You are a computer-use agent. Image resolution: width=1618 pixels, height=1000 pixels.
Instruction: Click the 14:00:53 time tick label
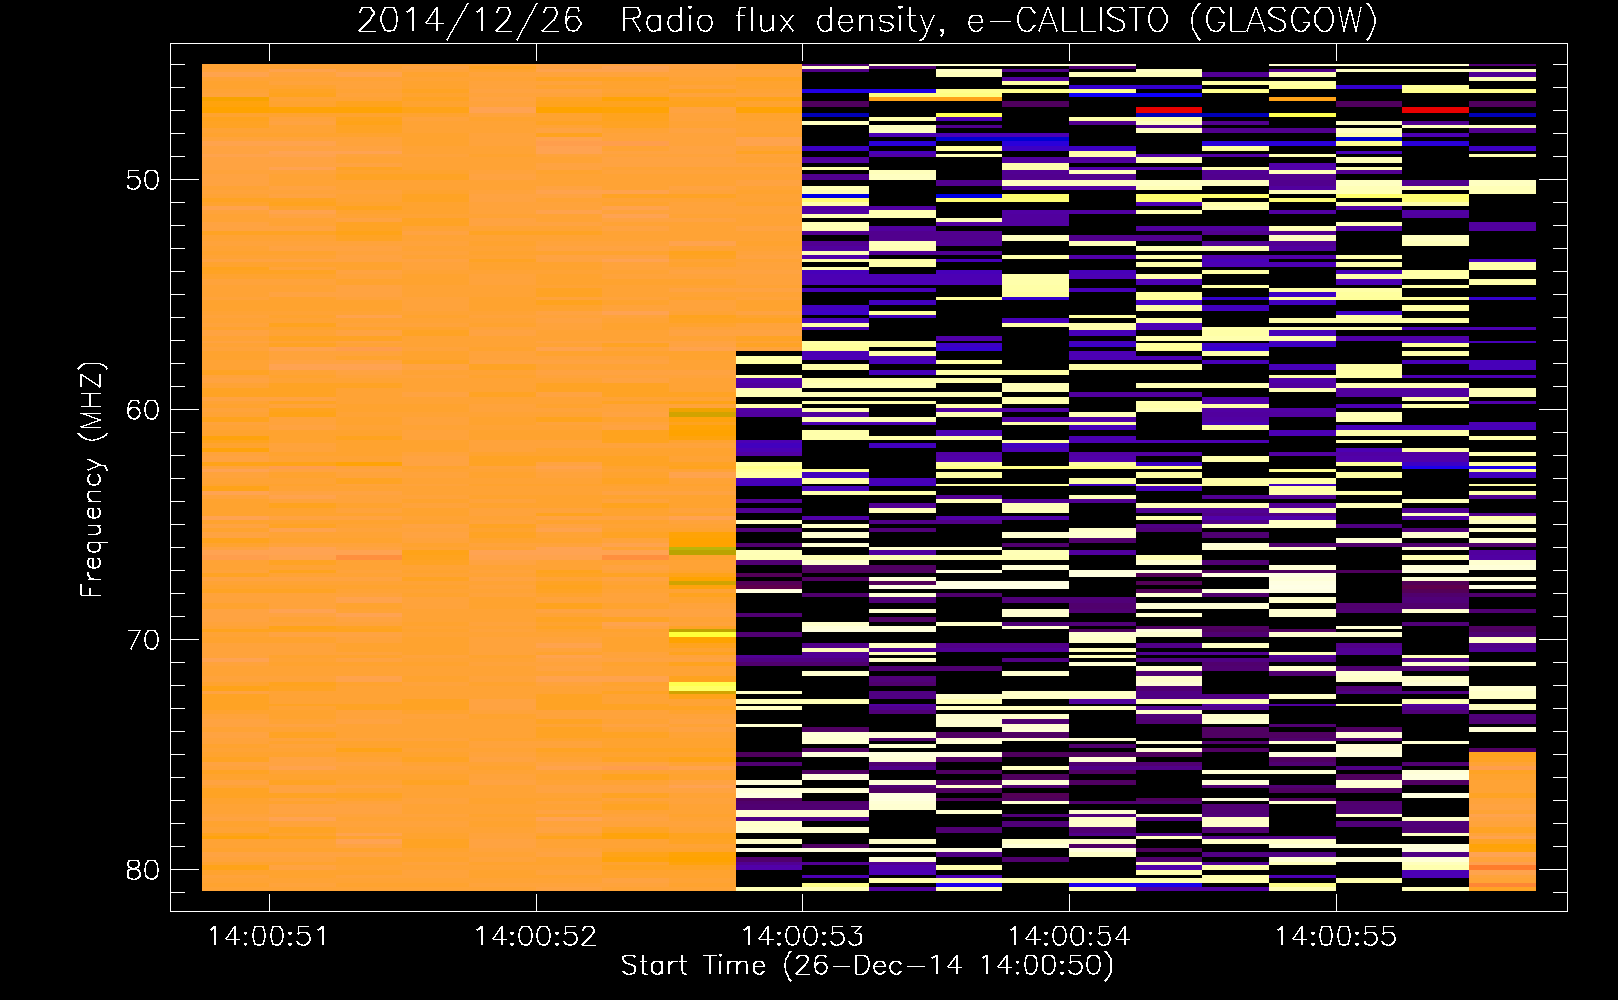point(802,937)
